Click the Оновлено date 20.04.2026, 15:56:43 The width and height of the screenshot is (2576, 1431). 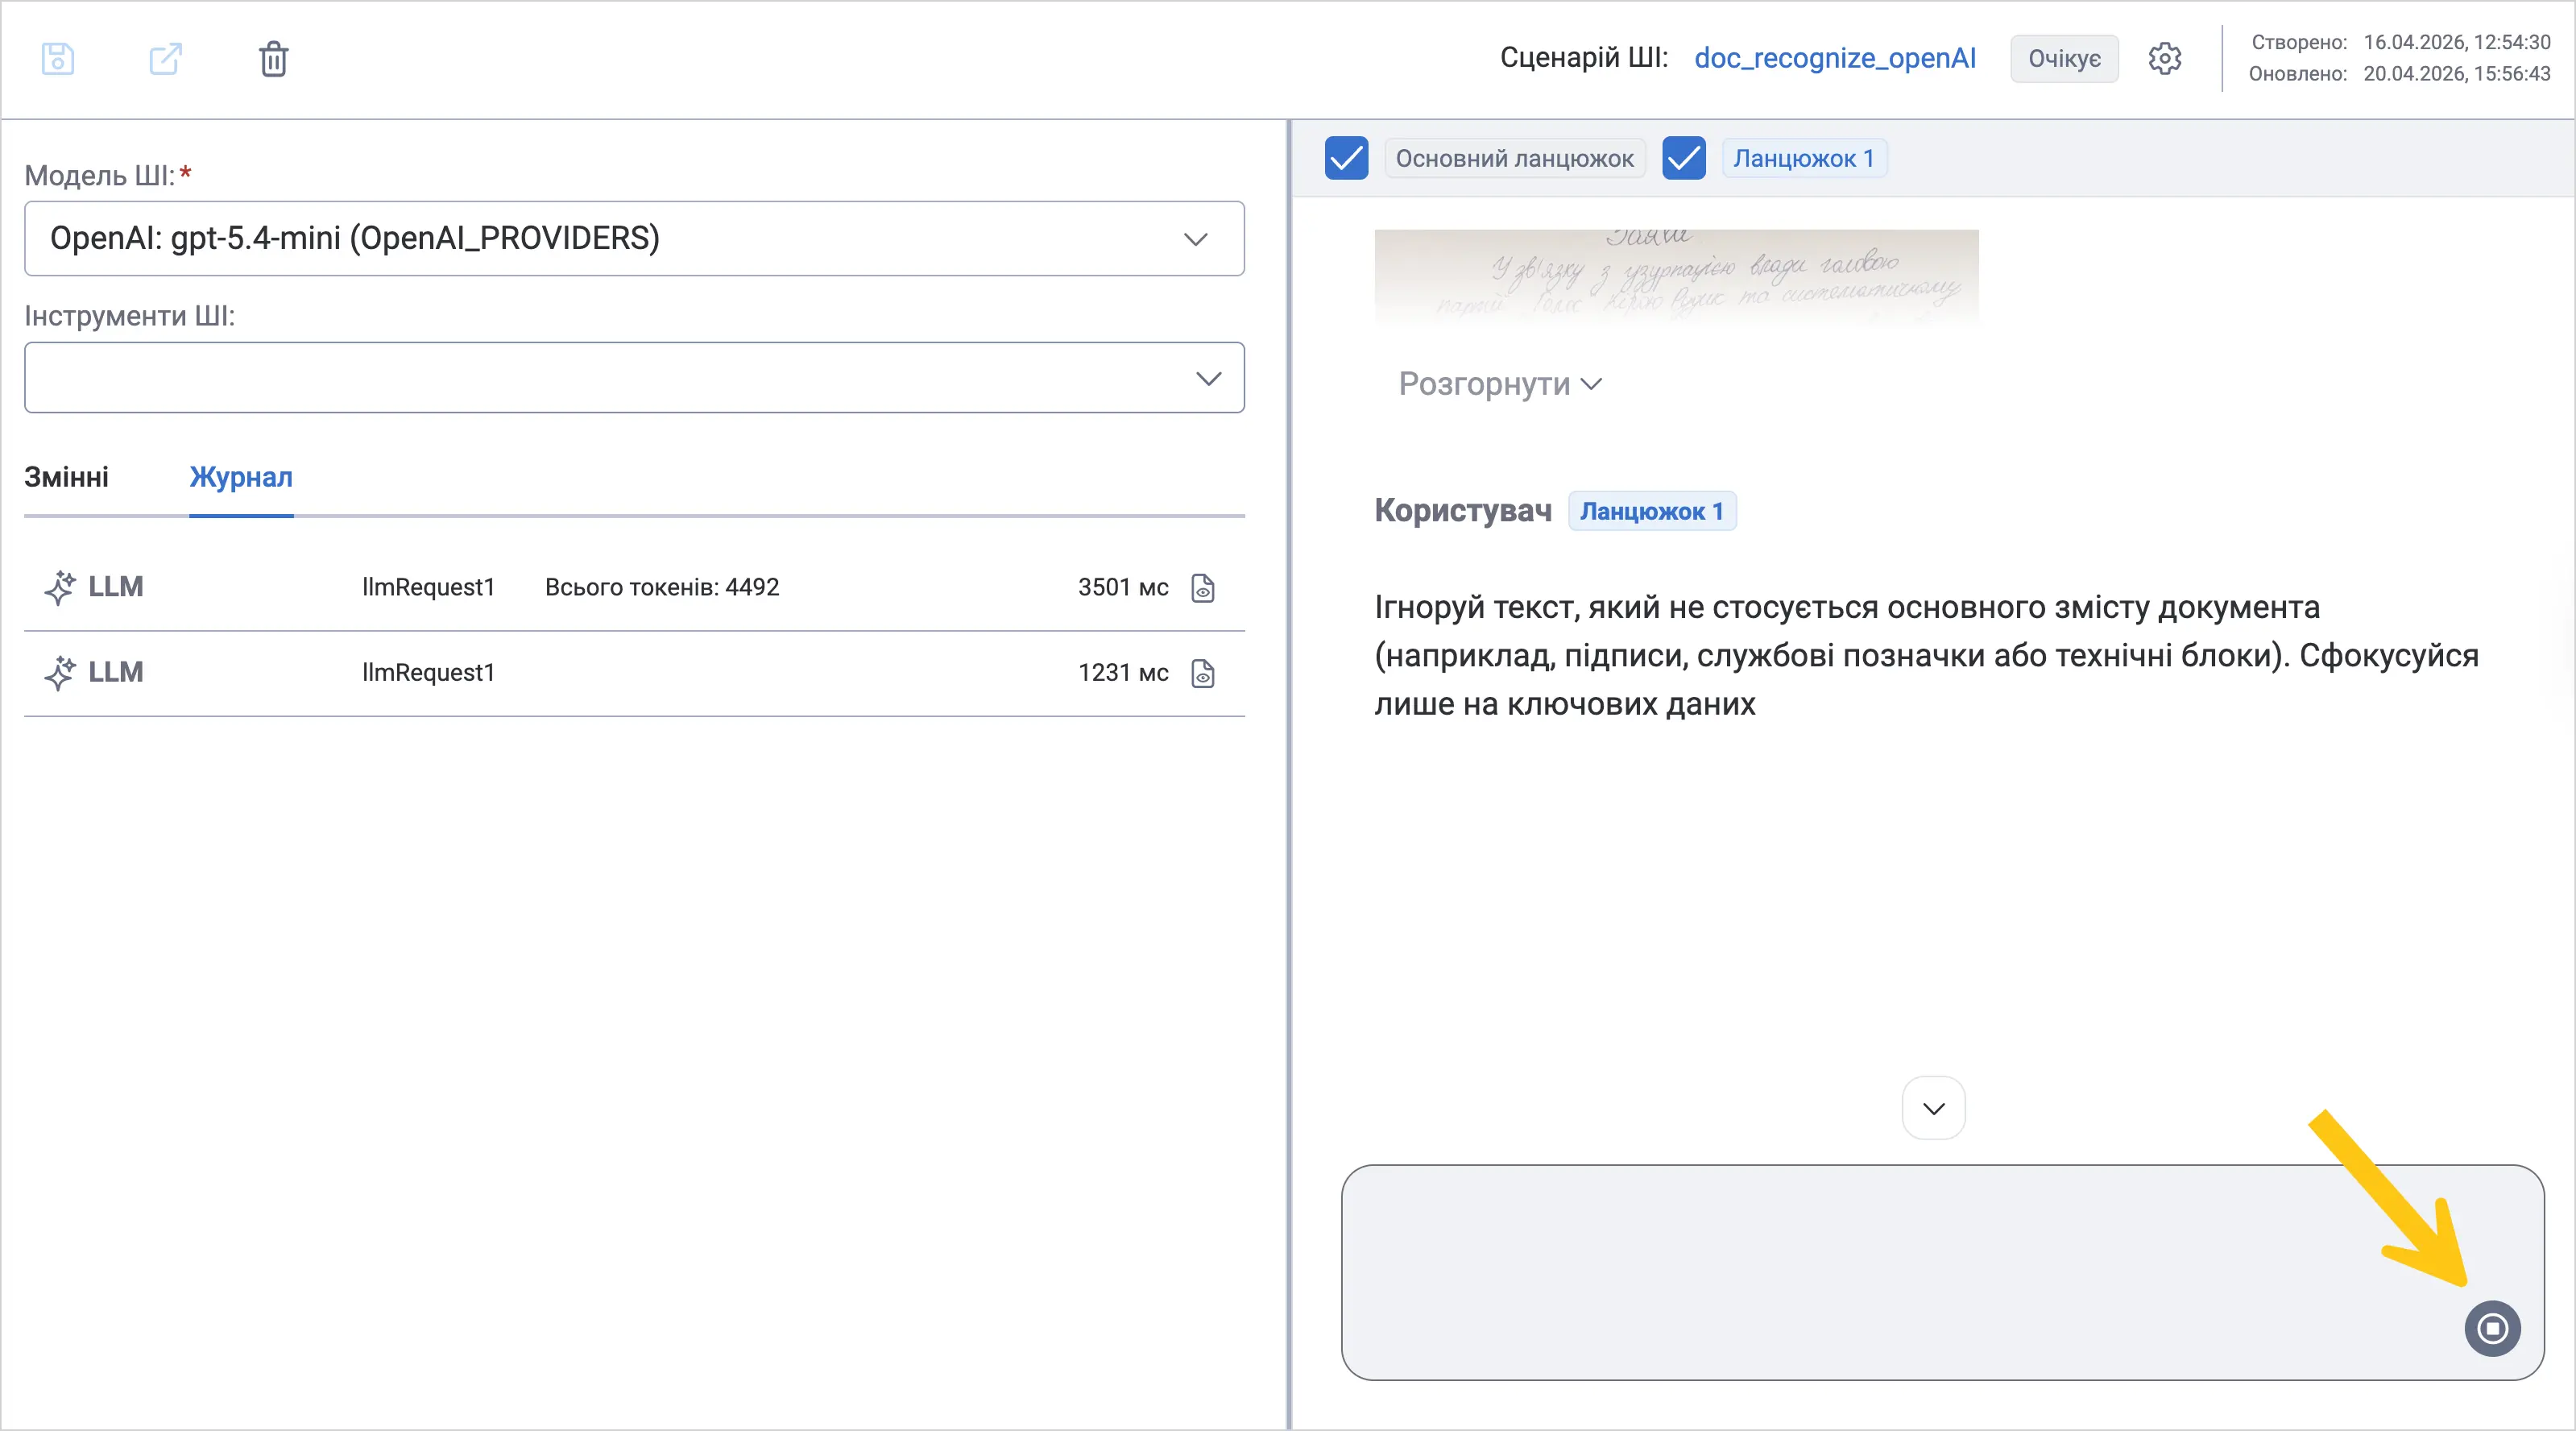pos(2456,74)
